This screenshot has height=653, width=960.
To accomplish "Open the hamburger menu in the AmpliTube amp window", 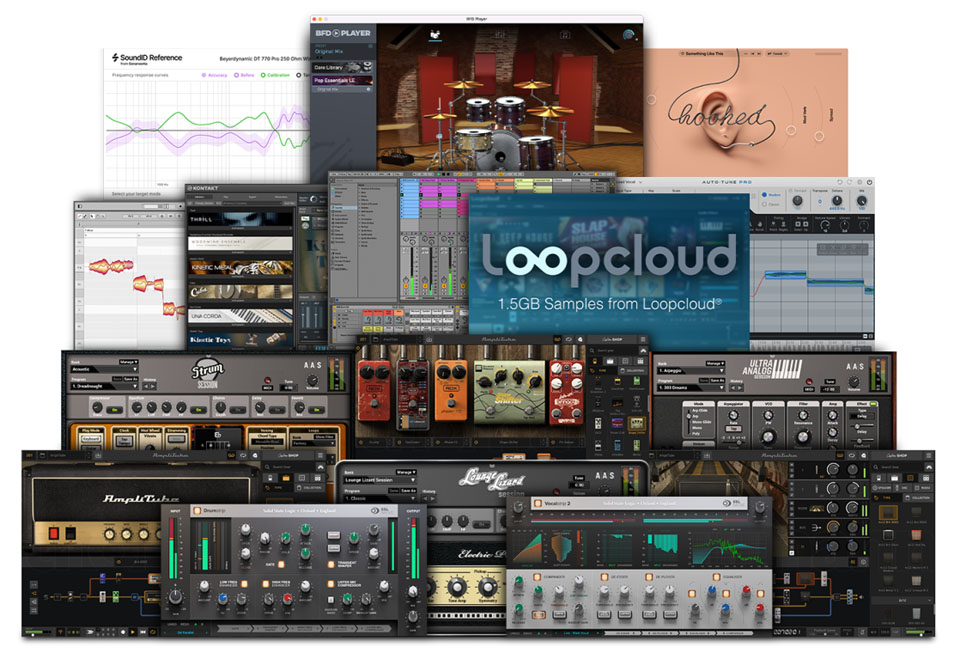I will pos(320,455).
